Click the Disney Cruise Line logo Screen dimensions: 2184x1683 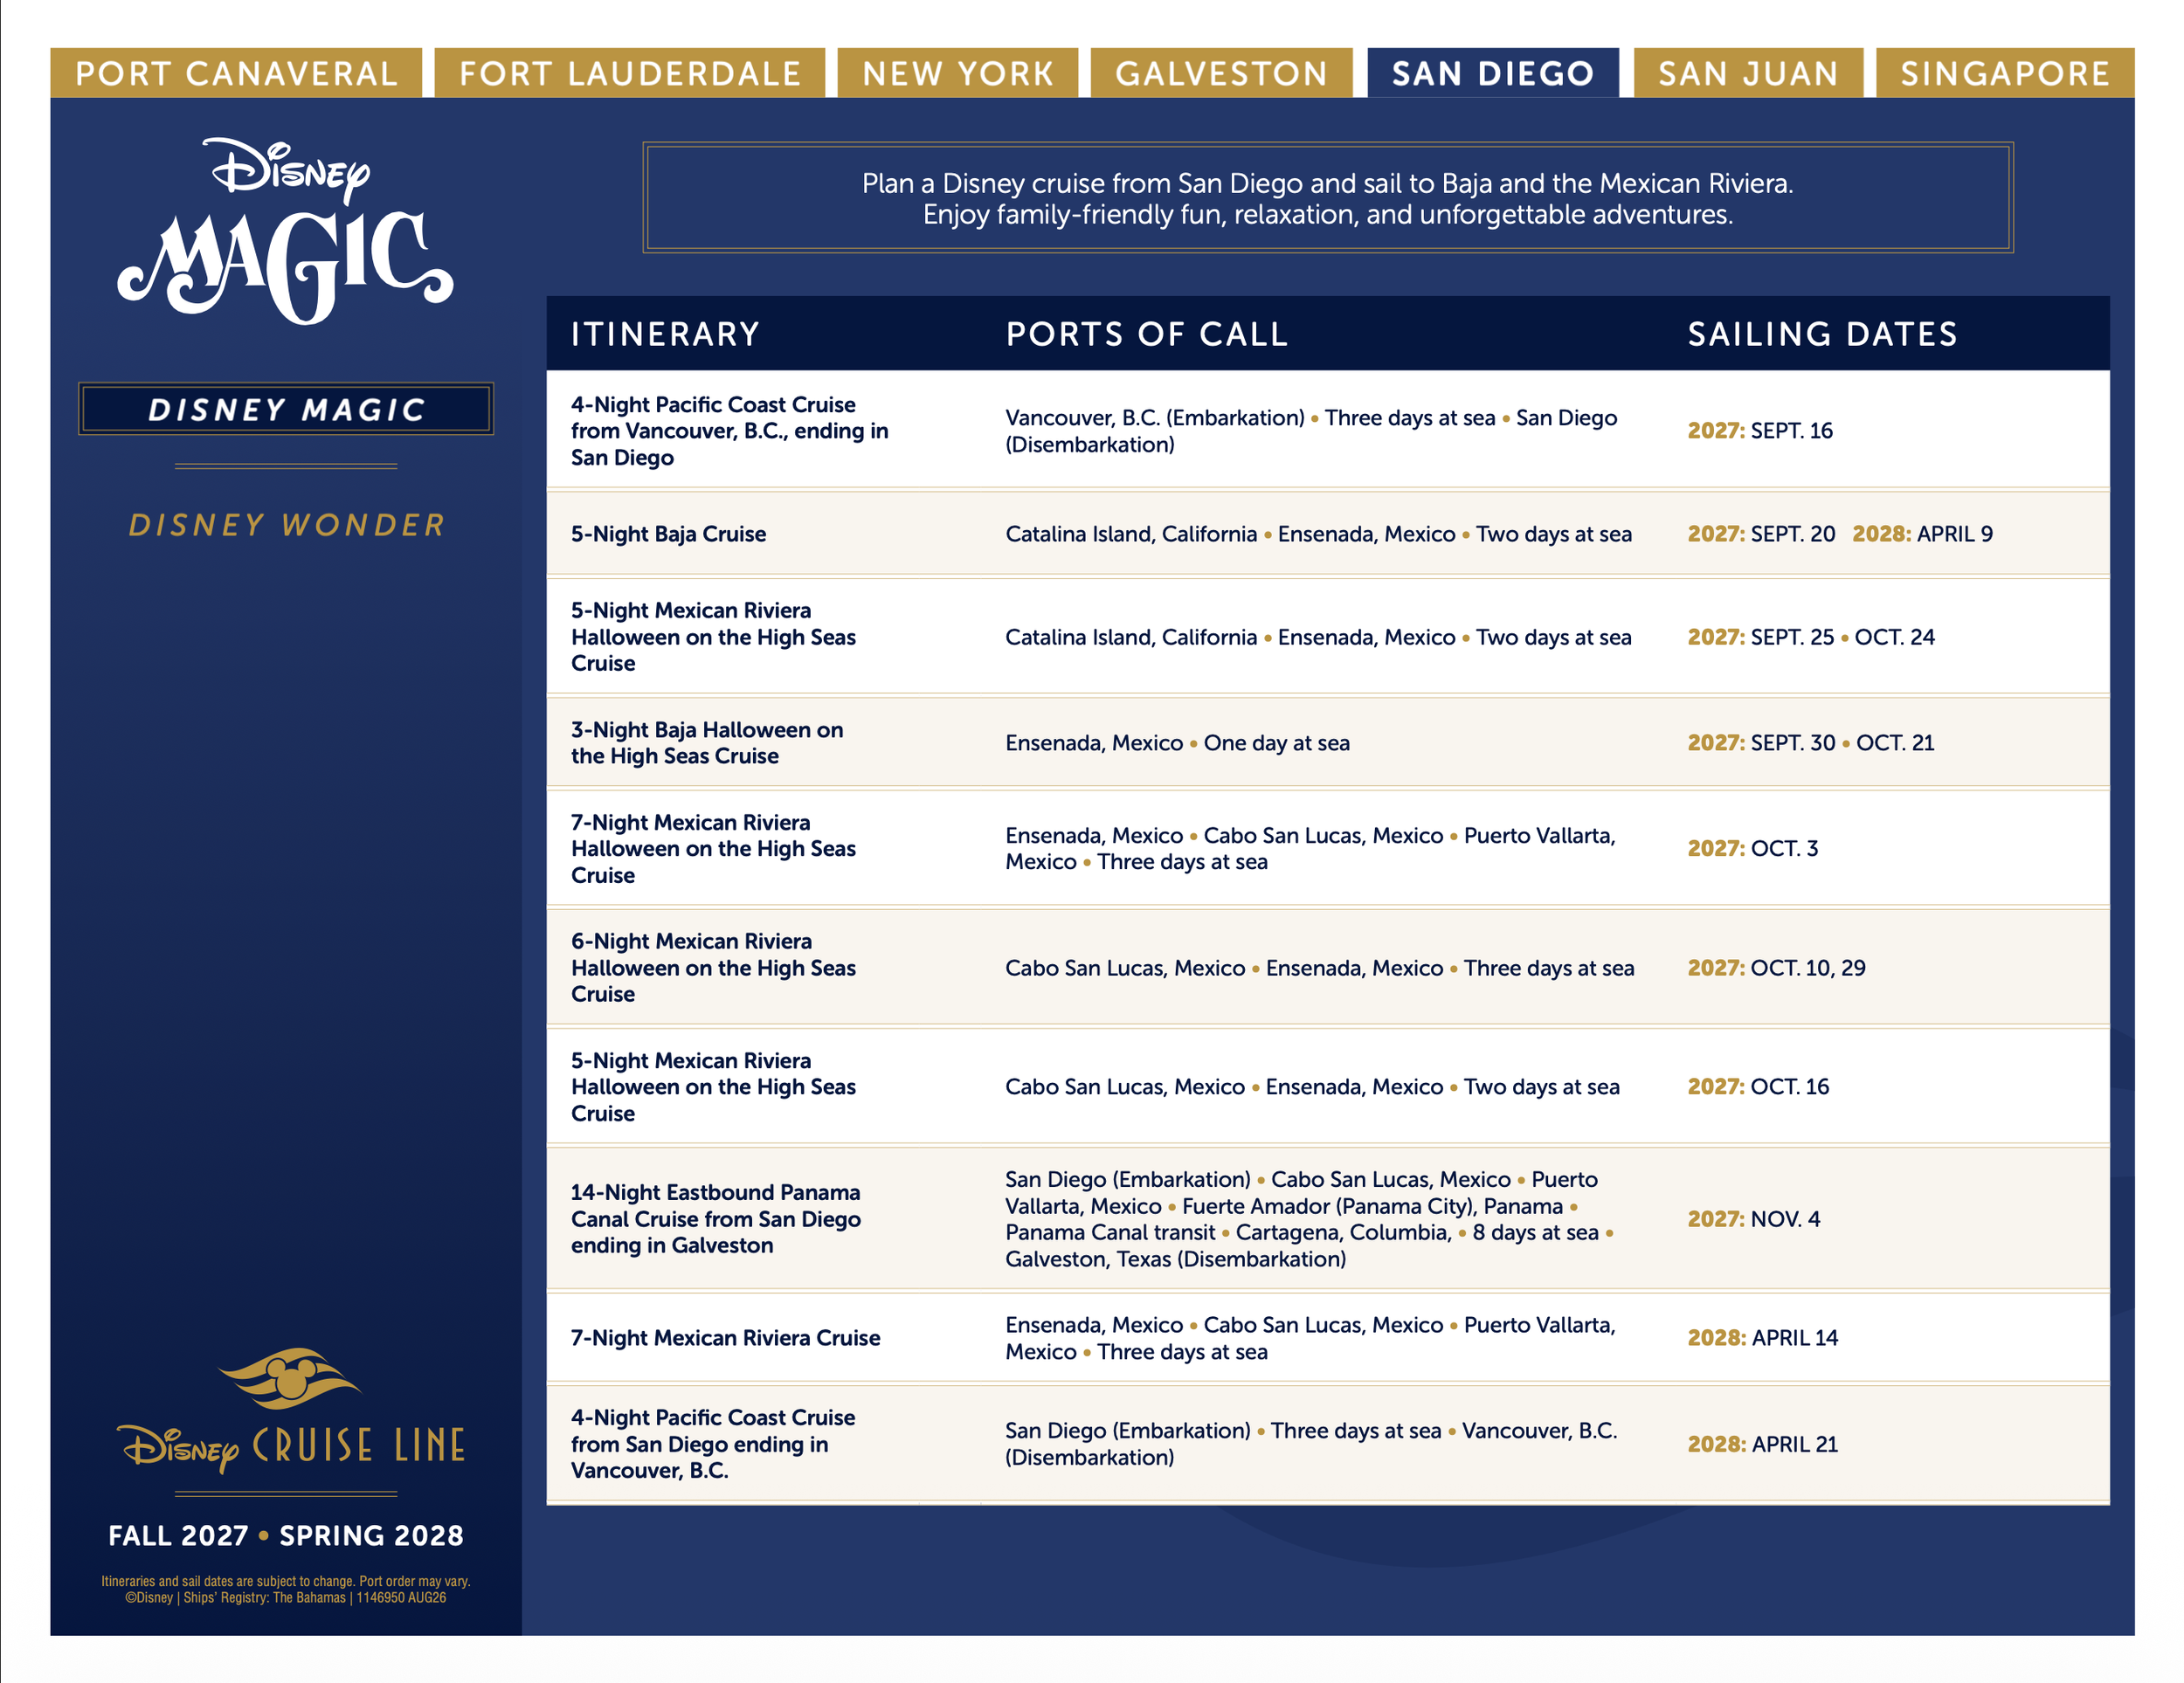click(291, 1411)
